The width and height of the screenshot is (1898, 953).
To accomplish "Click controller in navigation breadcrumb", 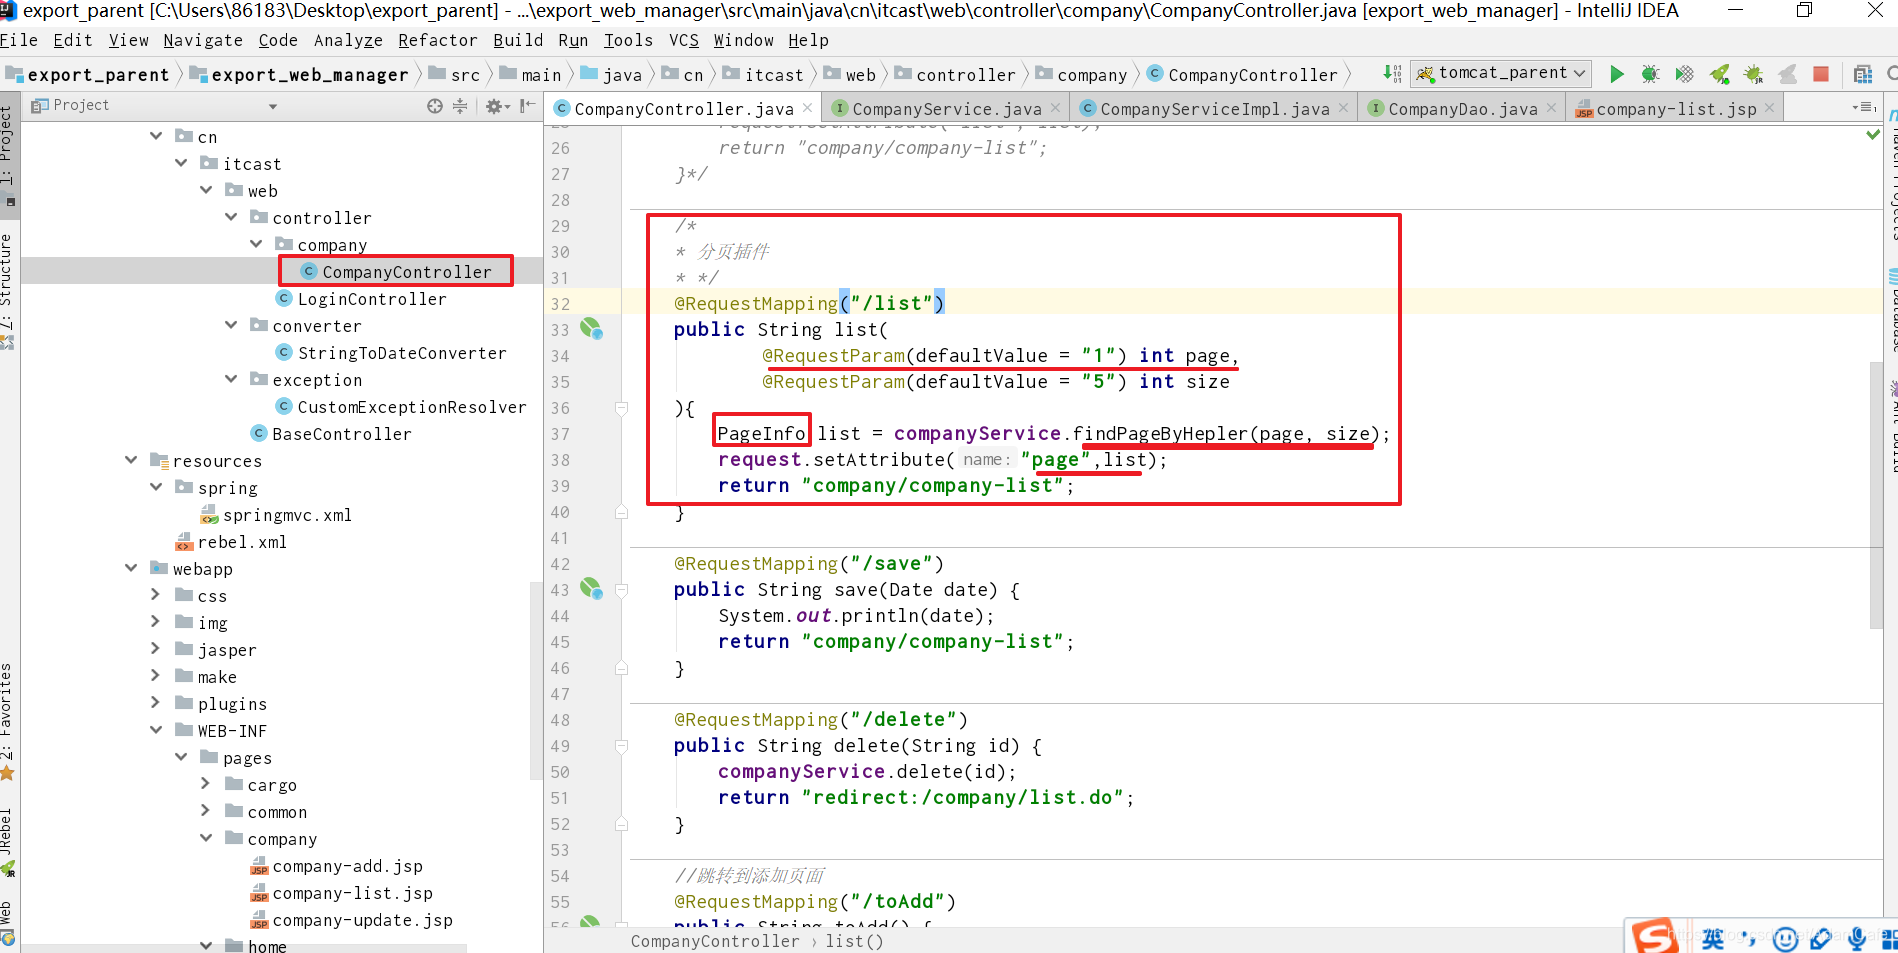I will click(x=955, y=75).
